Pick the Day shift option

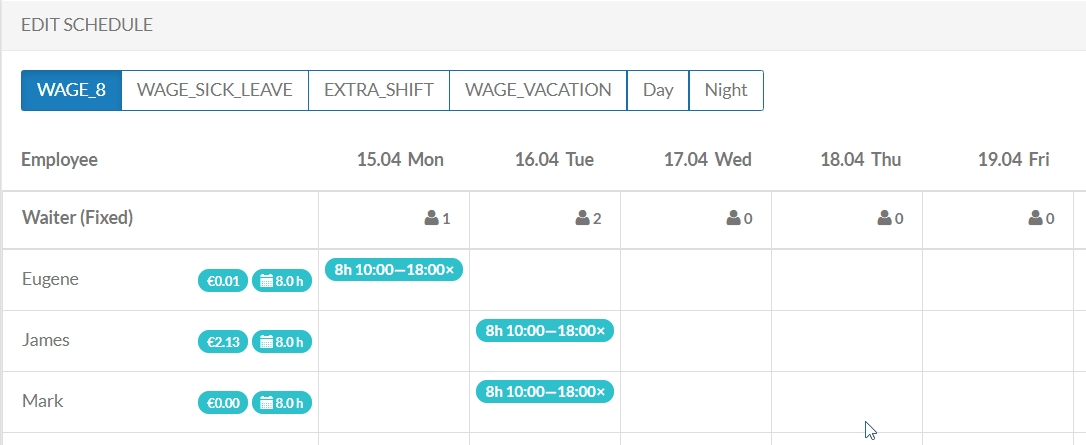(658, 90)
